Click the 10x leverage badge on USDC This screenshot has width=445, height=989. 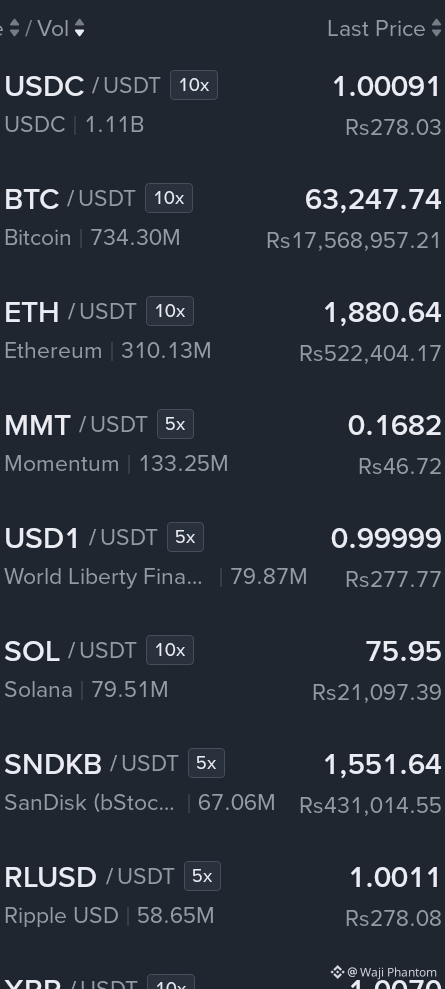194,85
